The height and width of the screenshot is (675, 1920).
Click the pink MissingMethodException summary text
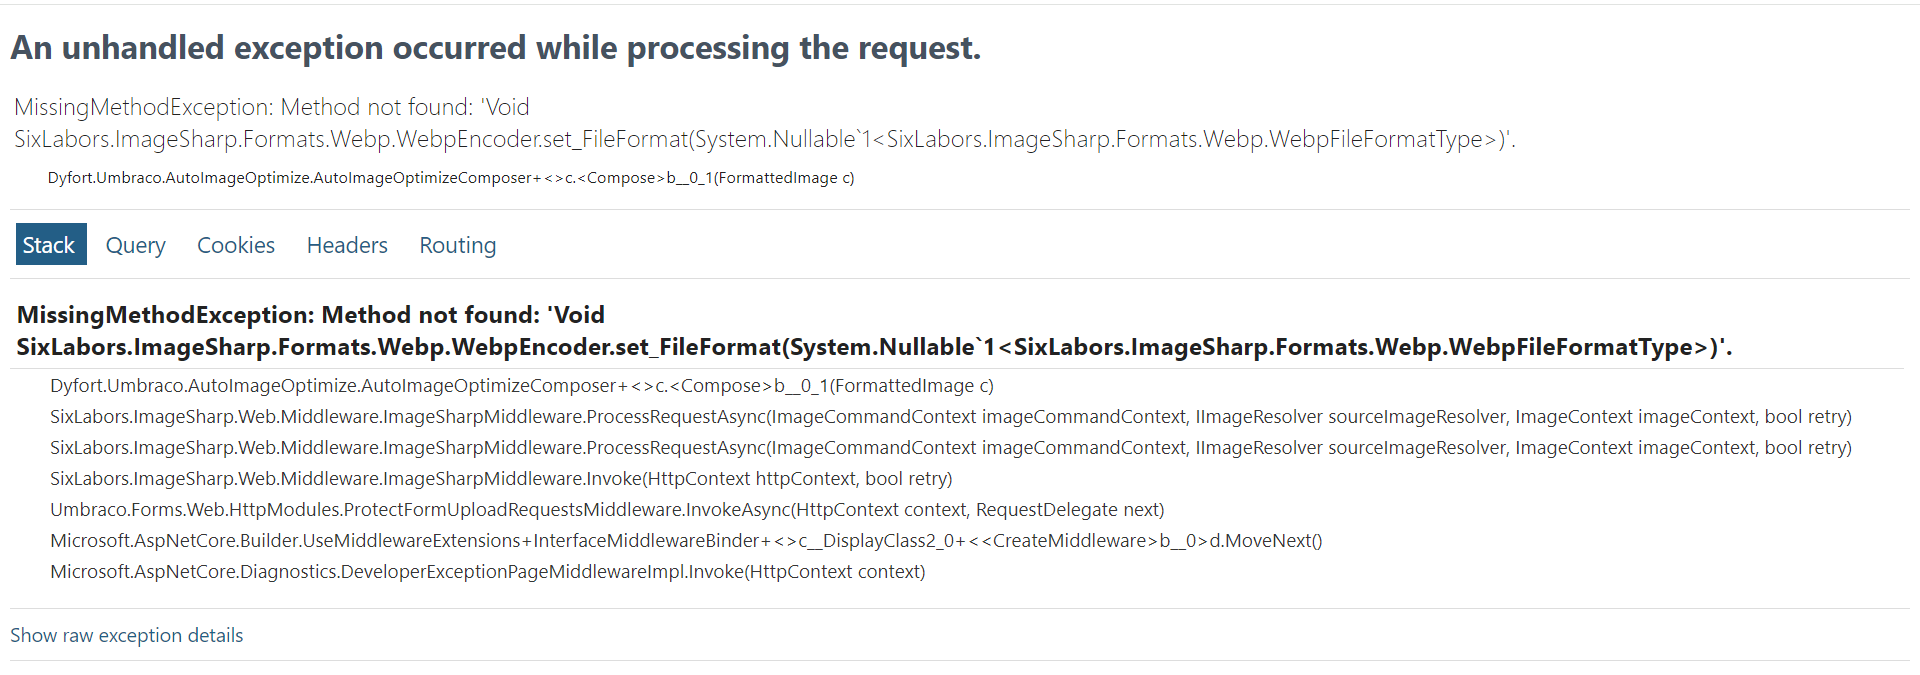[765, 123]
